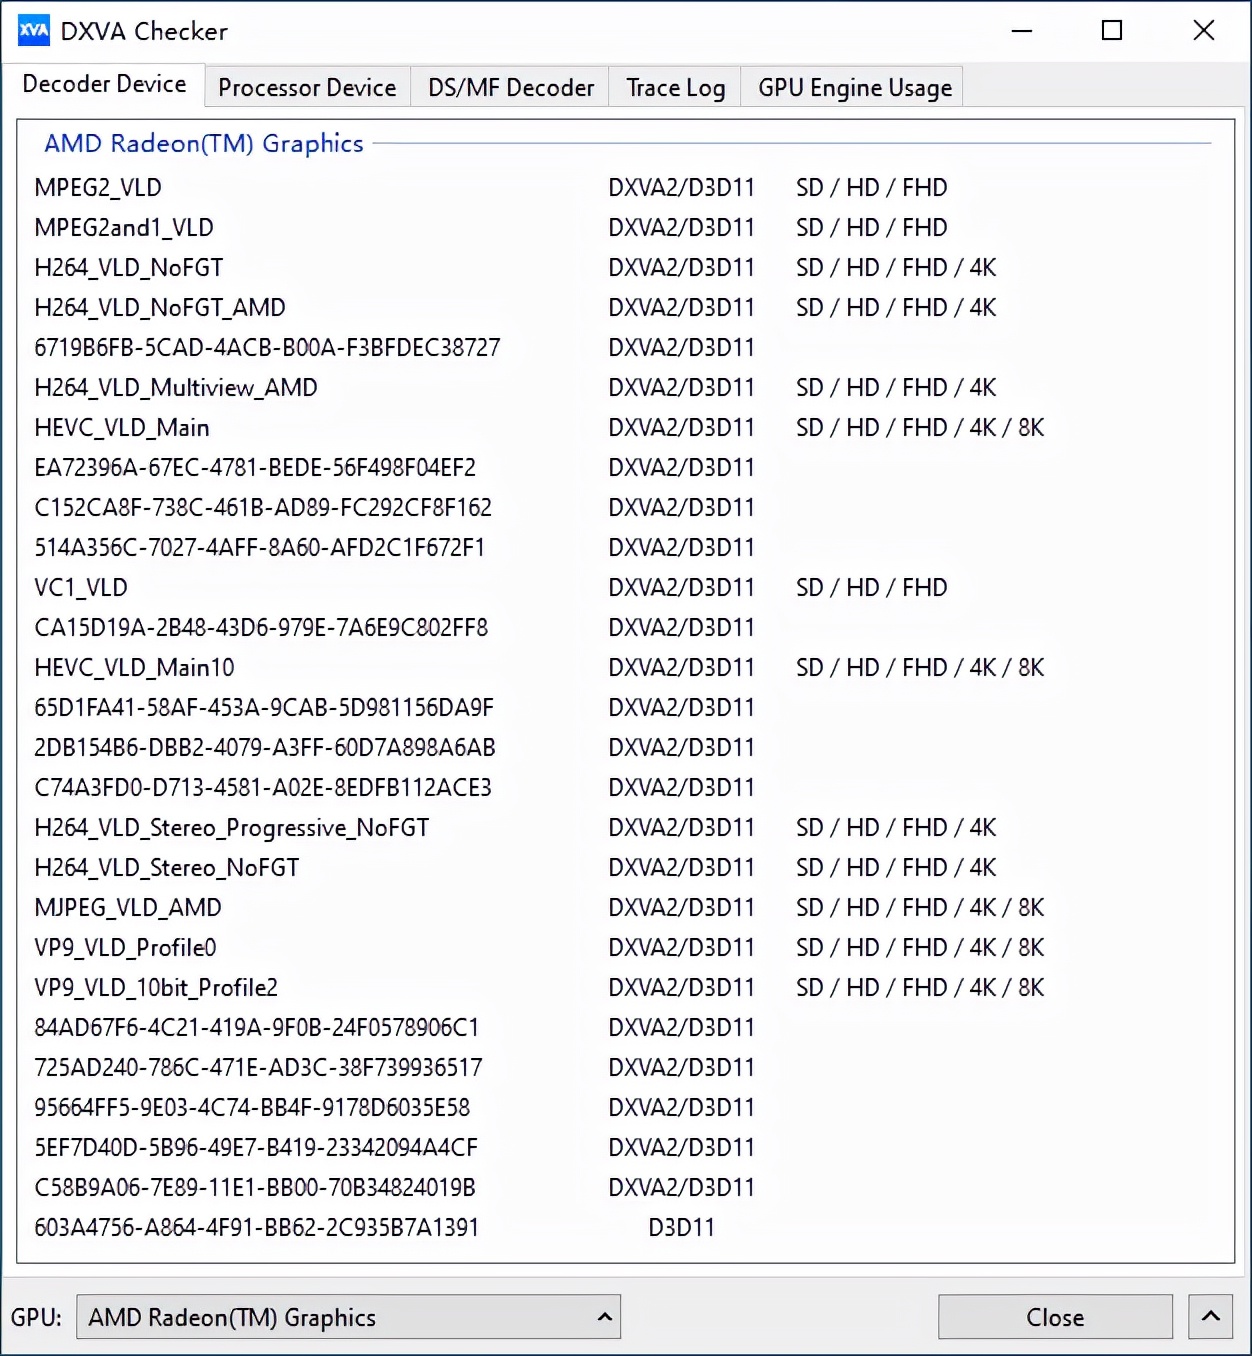Click the DXVA2/D3D11 value for MPEG2_VLD
This screenshot has width=1252, height=1356.
pyautogui.click(x=681, y=187)
